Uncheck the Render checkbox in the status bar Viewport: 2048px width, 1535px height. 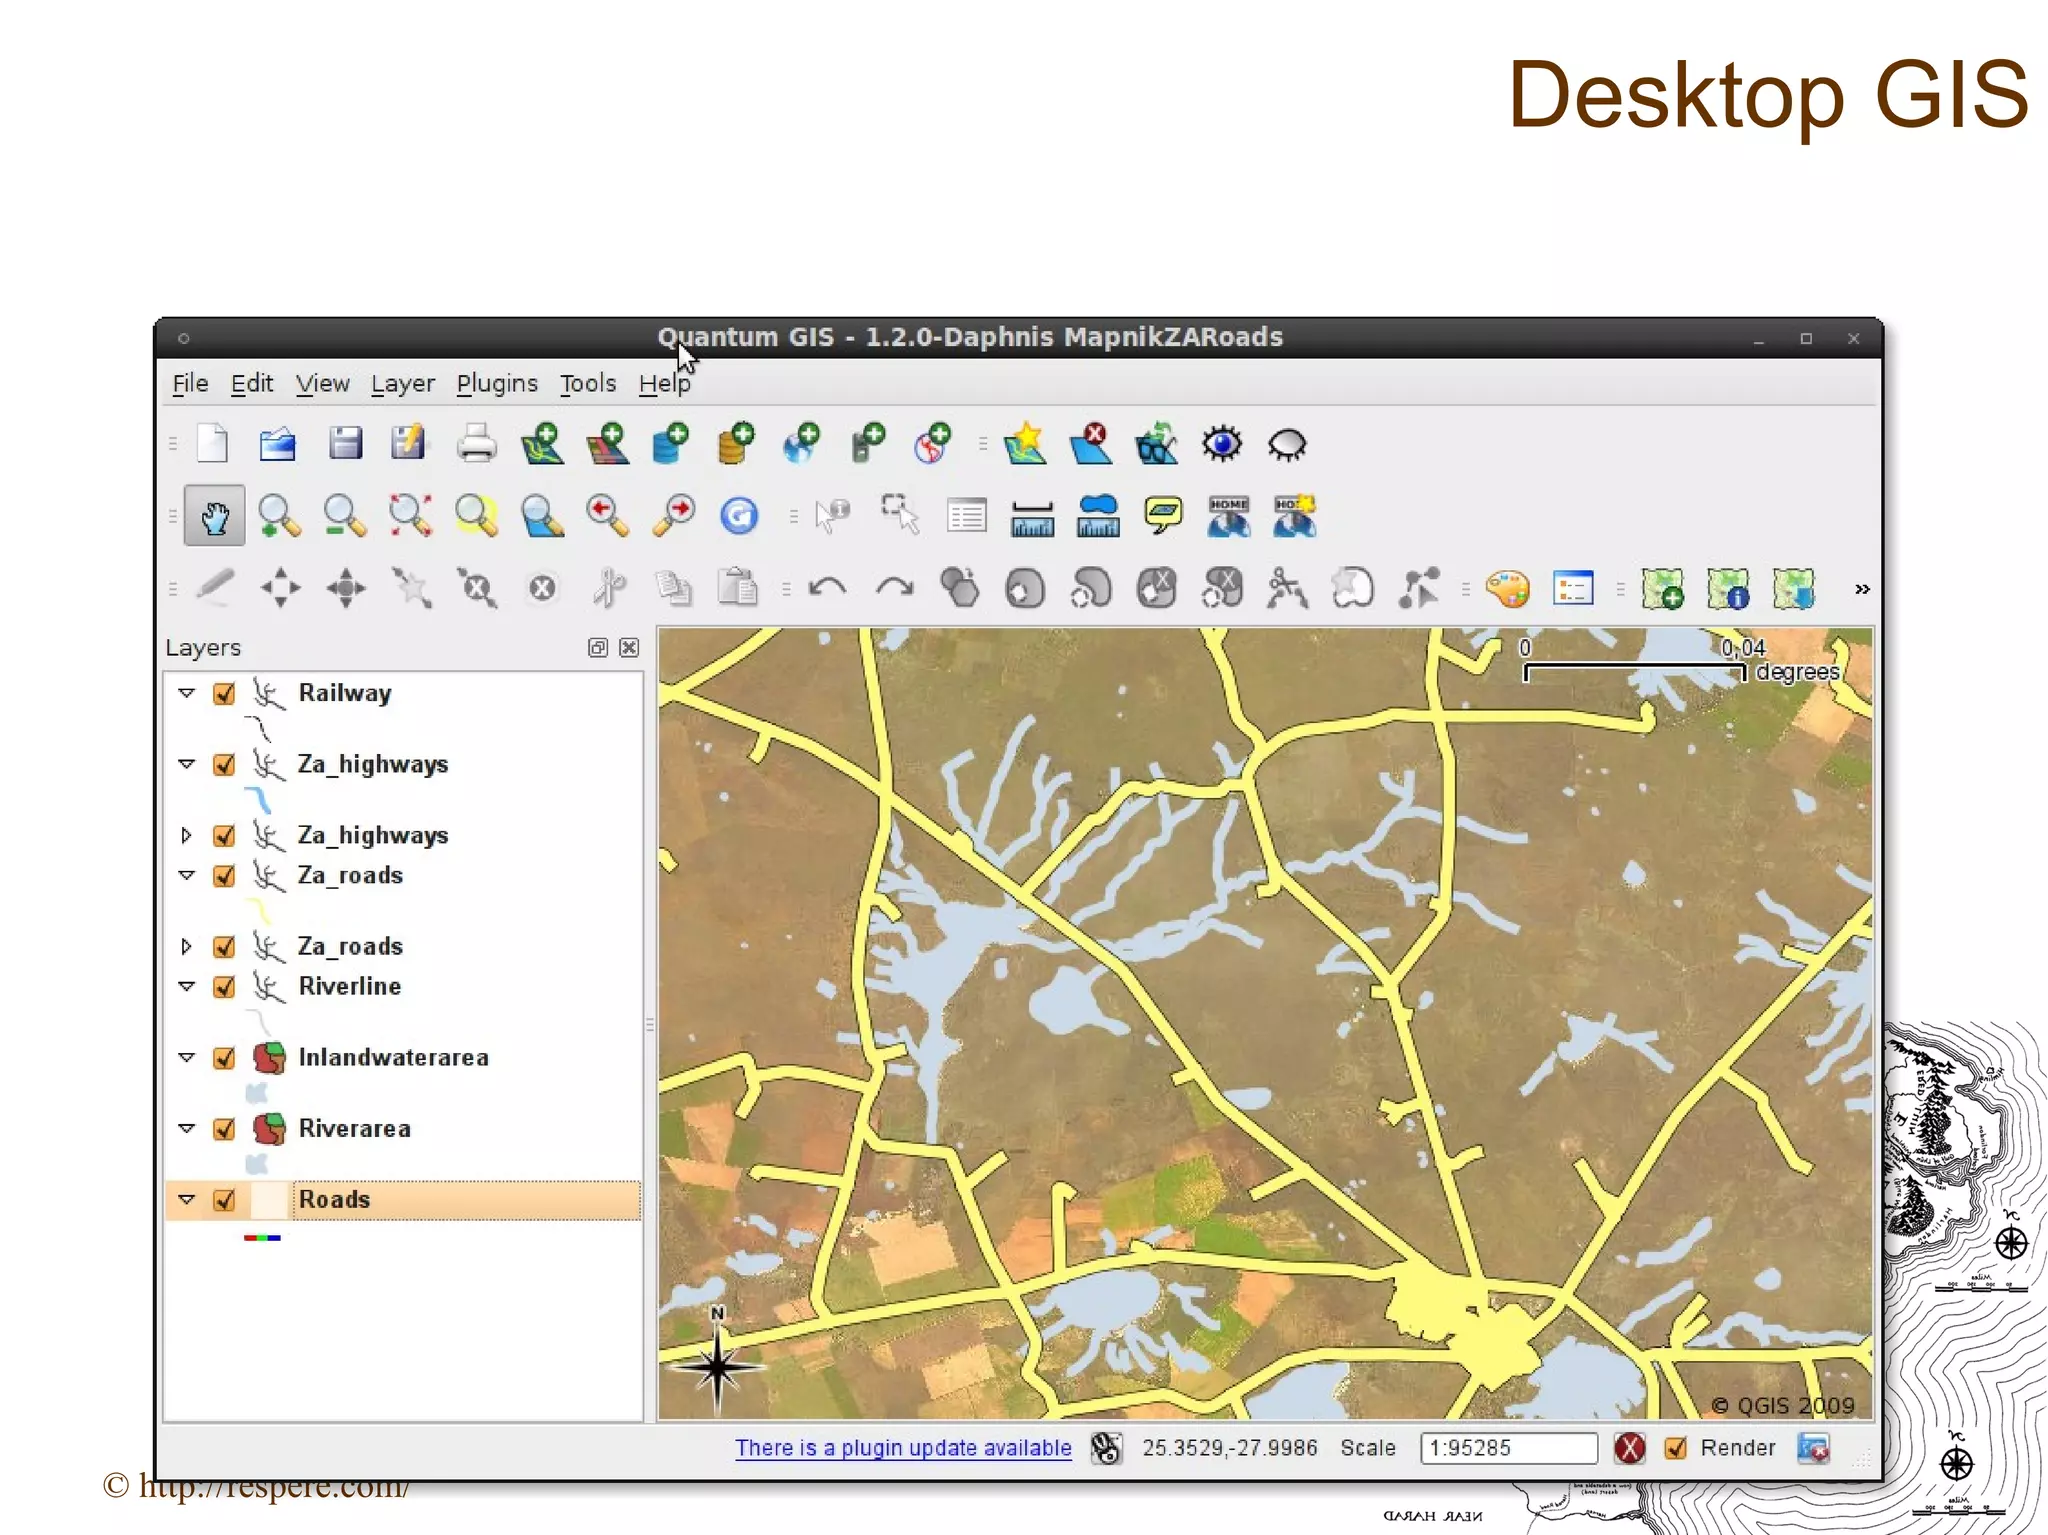tap(1676, 1448)
